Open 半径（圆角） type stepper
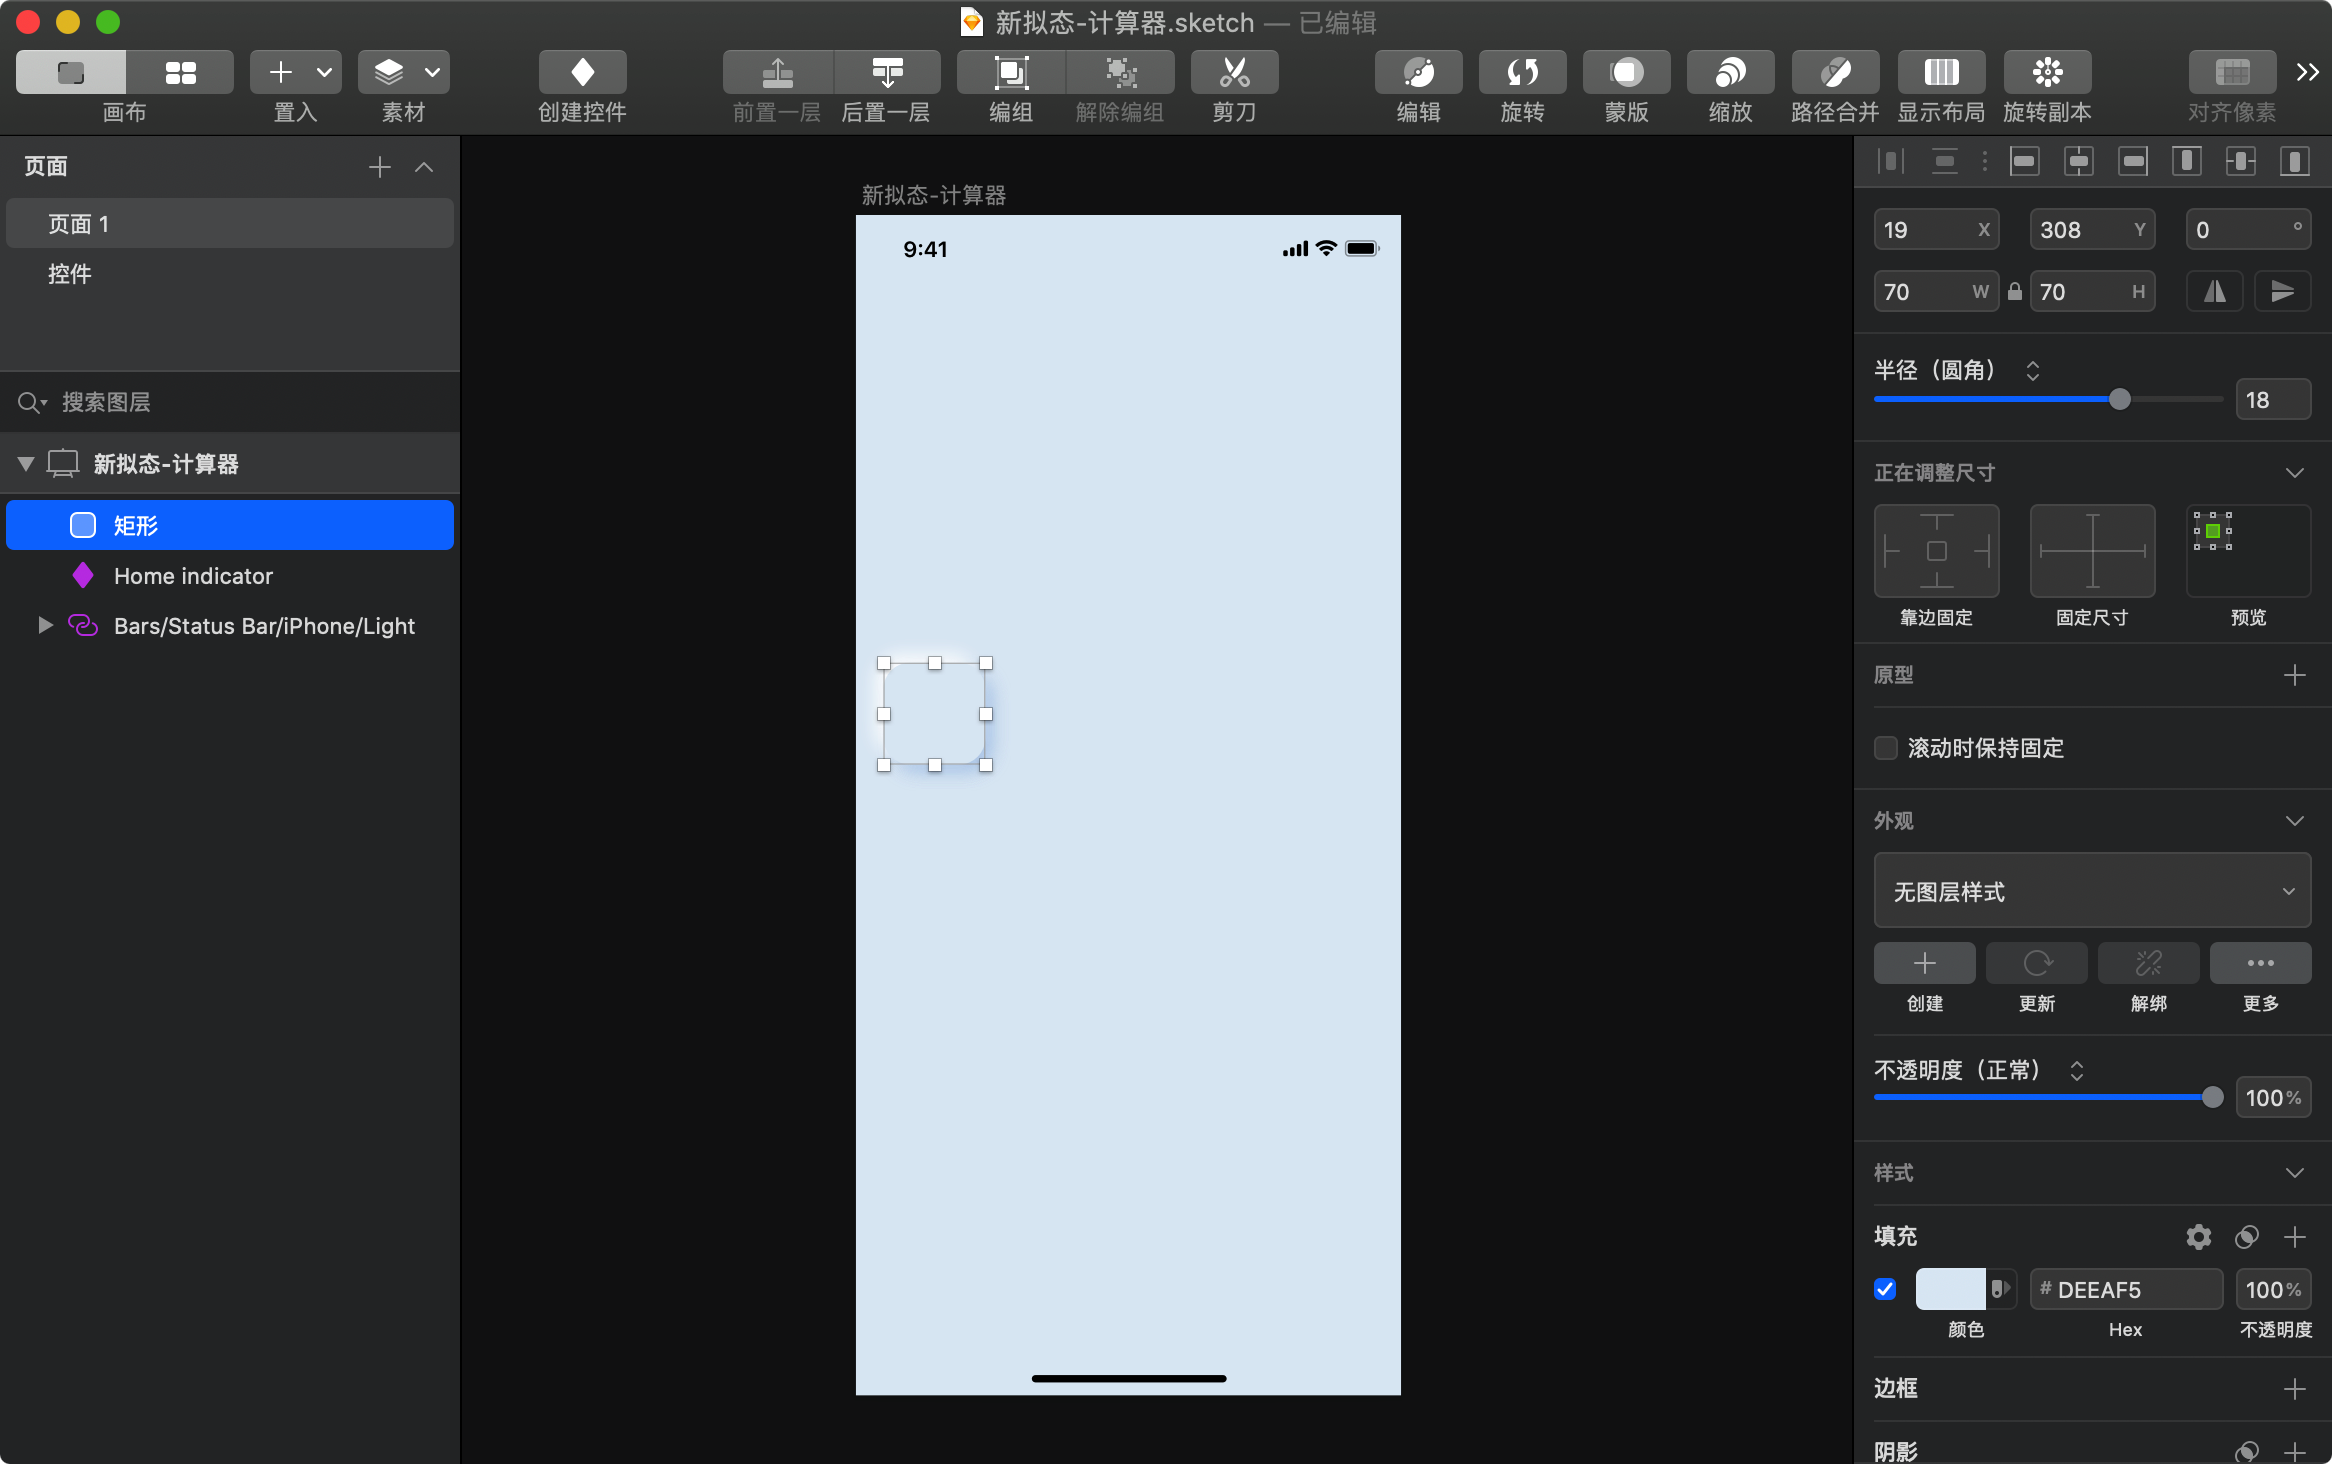Screen dimensions: 2332x1464 point(2032,370)
